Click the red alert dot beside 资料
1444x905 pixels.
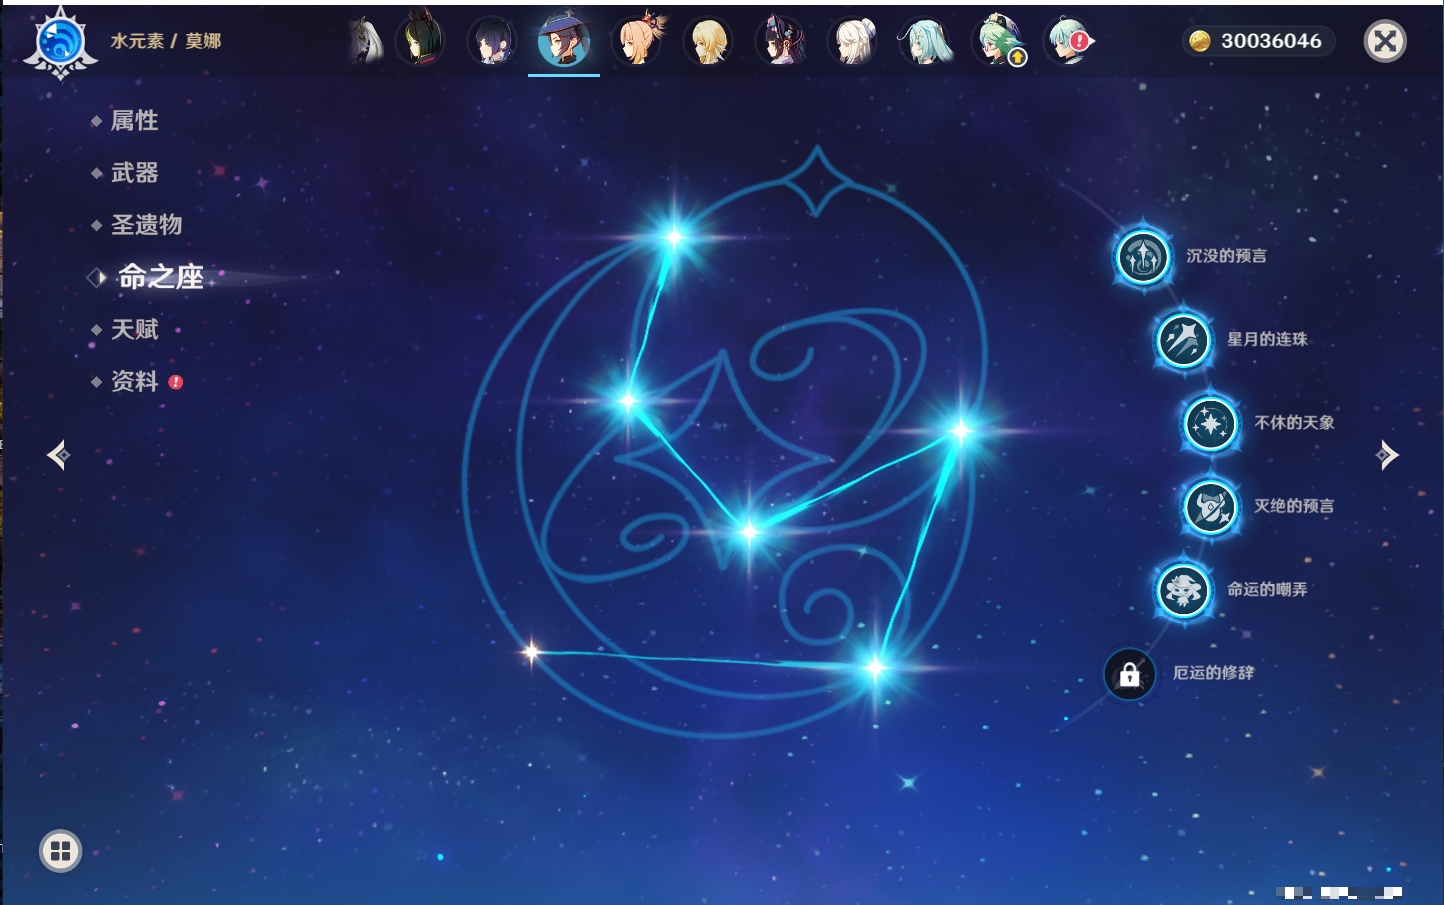tap(176, 382)
